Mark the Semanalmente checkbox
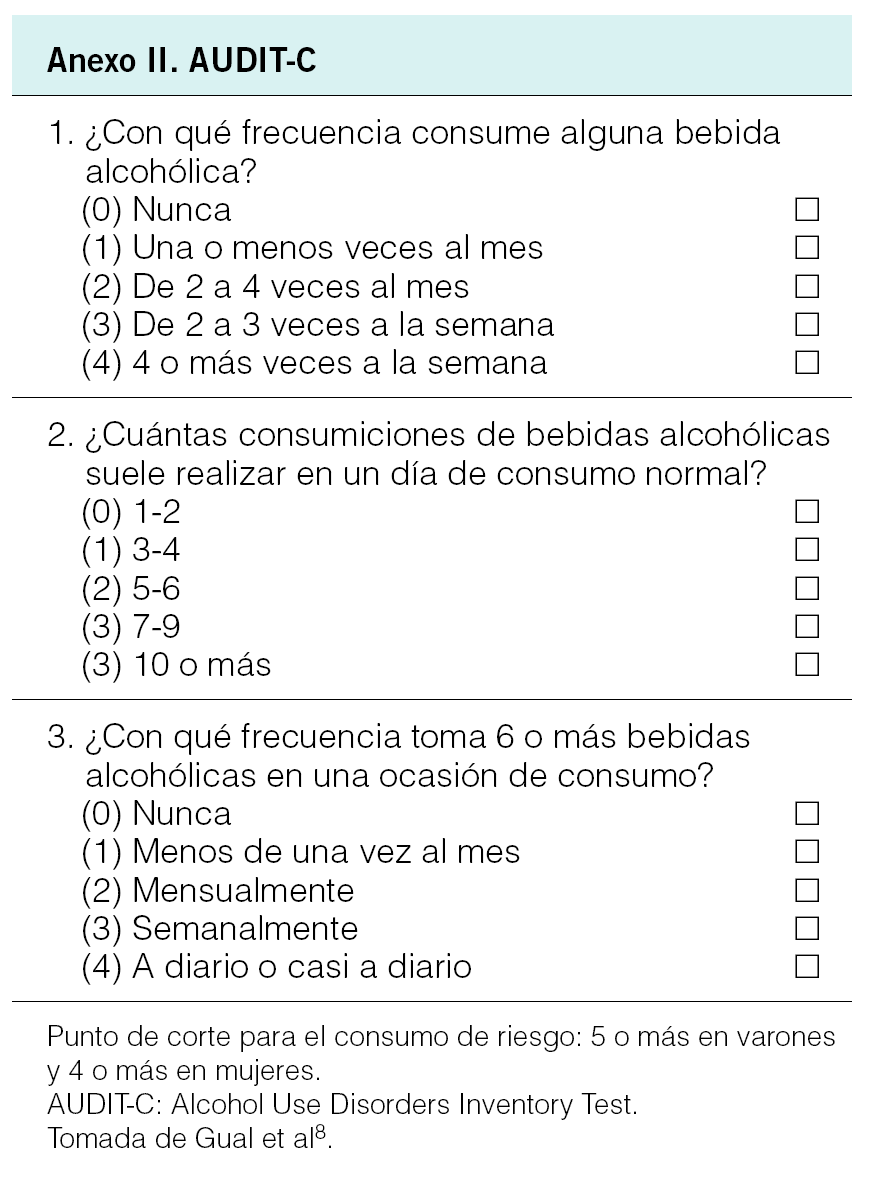Screen dimensions: 875x1178 (x=807, y=929)
